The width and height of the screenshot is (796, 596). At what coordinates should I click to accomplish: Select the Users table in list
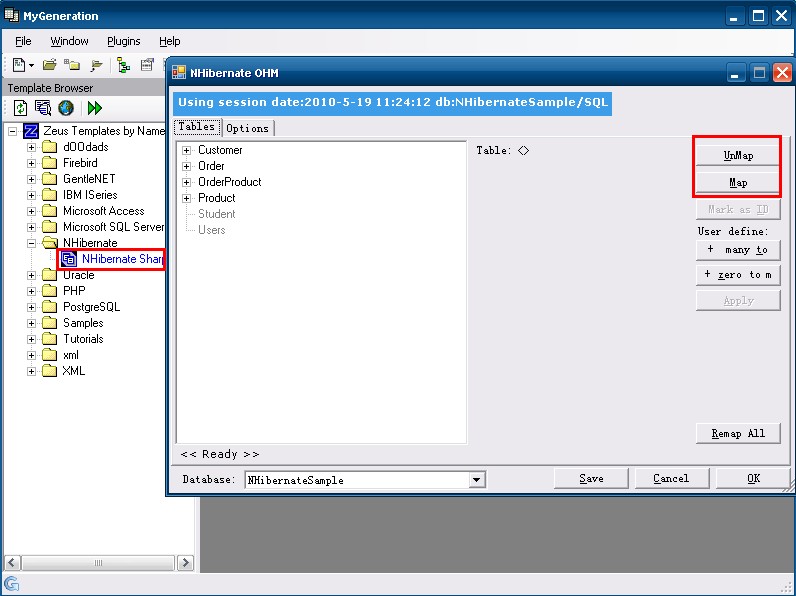click(x=212, y=230)
